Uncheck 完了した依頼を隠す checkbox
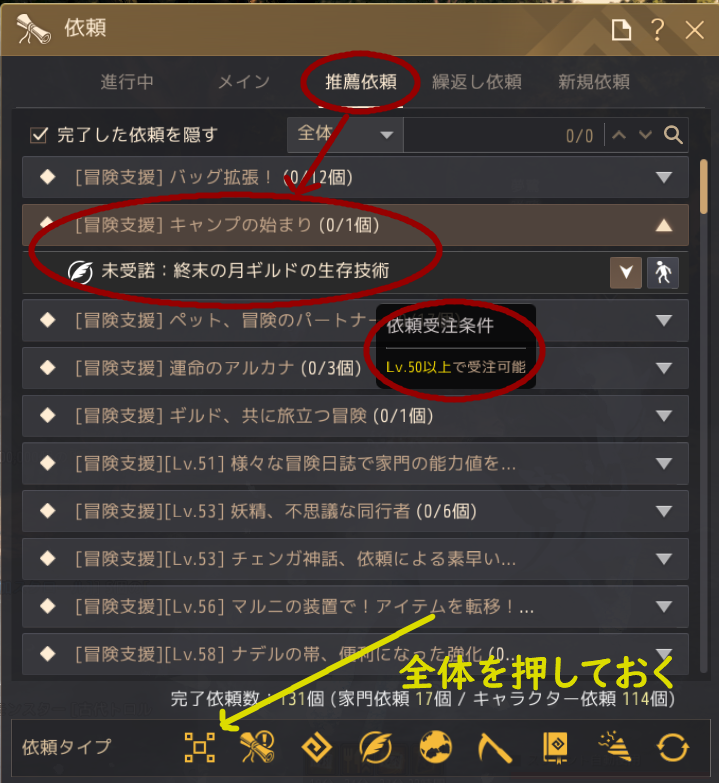Viewport: 719px width, 783px height. (x=39, y=135)
